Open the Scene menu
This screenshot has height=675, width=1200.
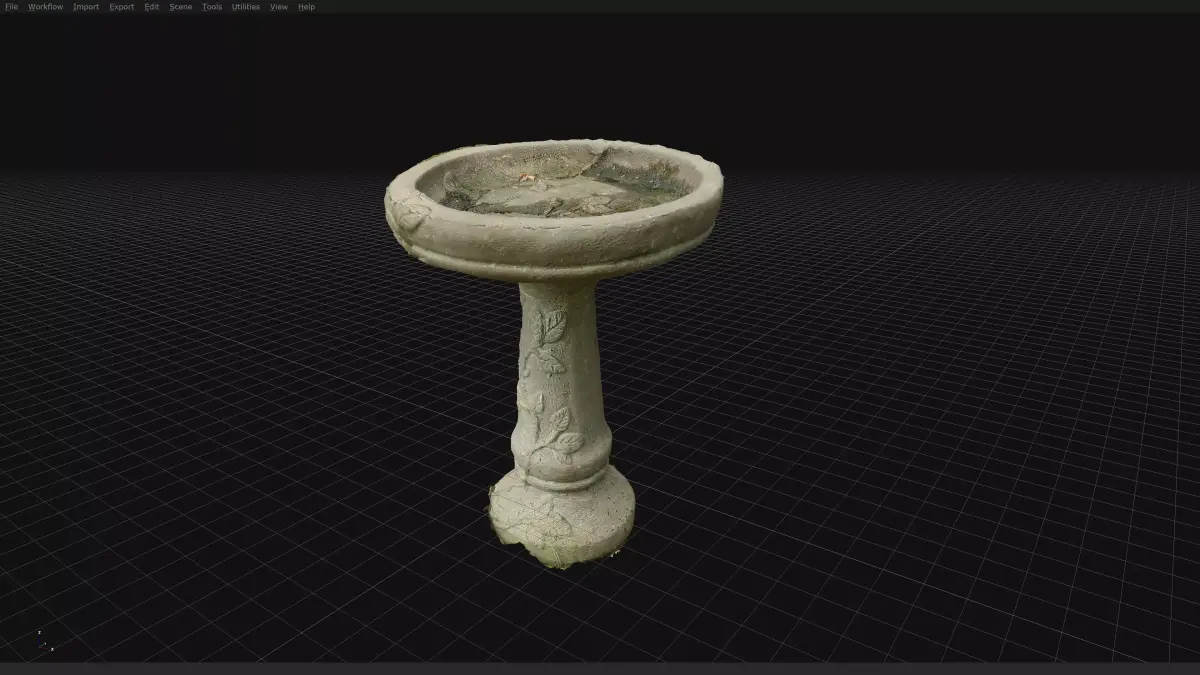tap(181, 7)
